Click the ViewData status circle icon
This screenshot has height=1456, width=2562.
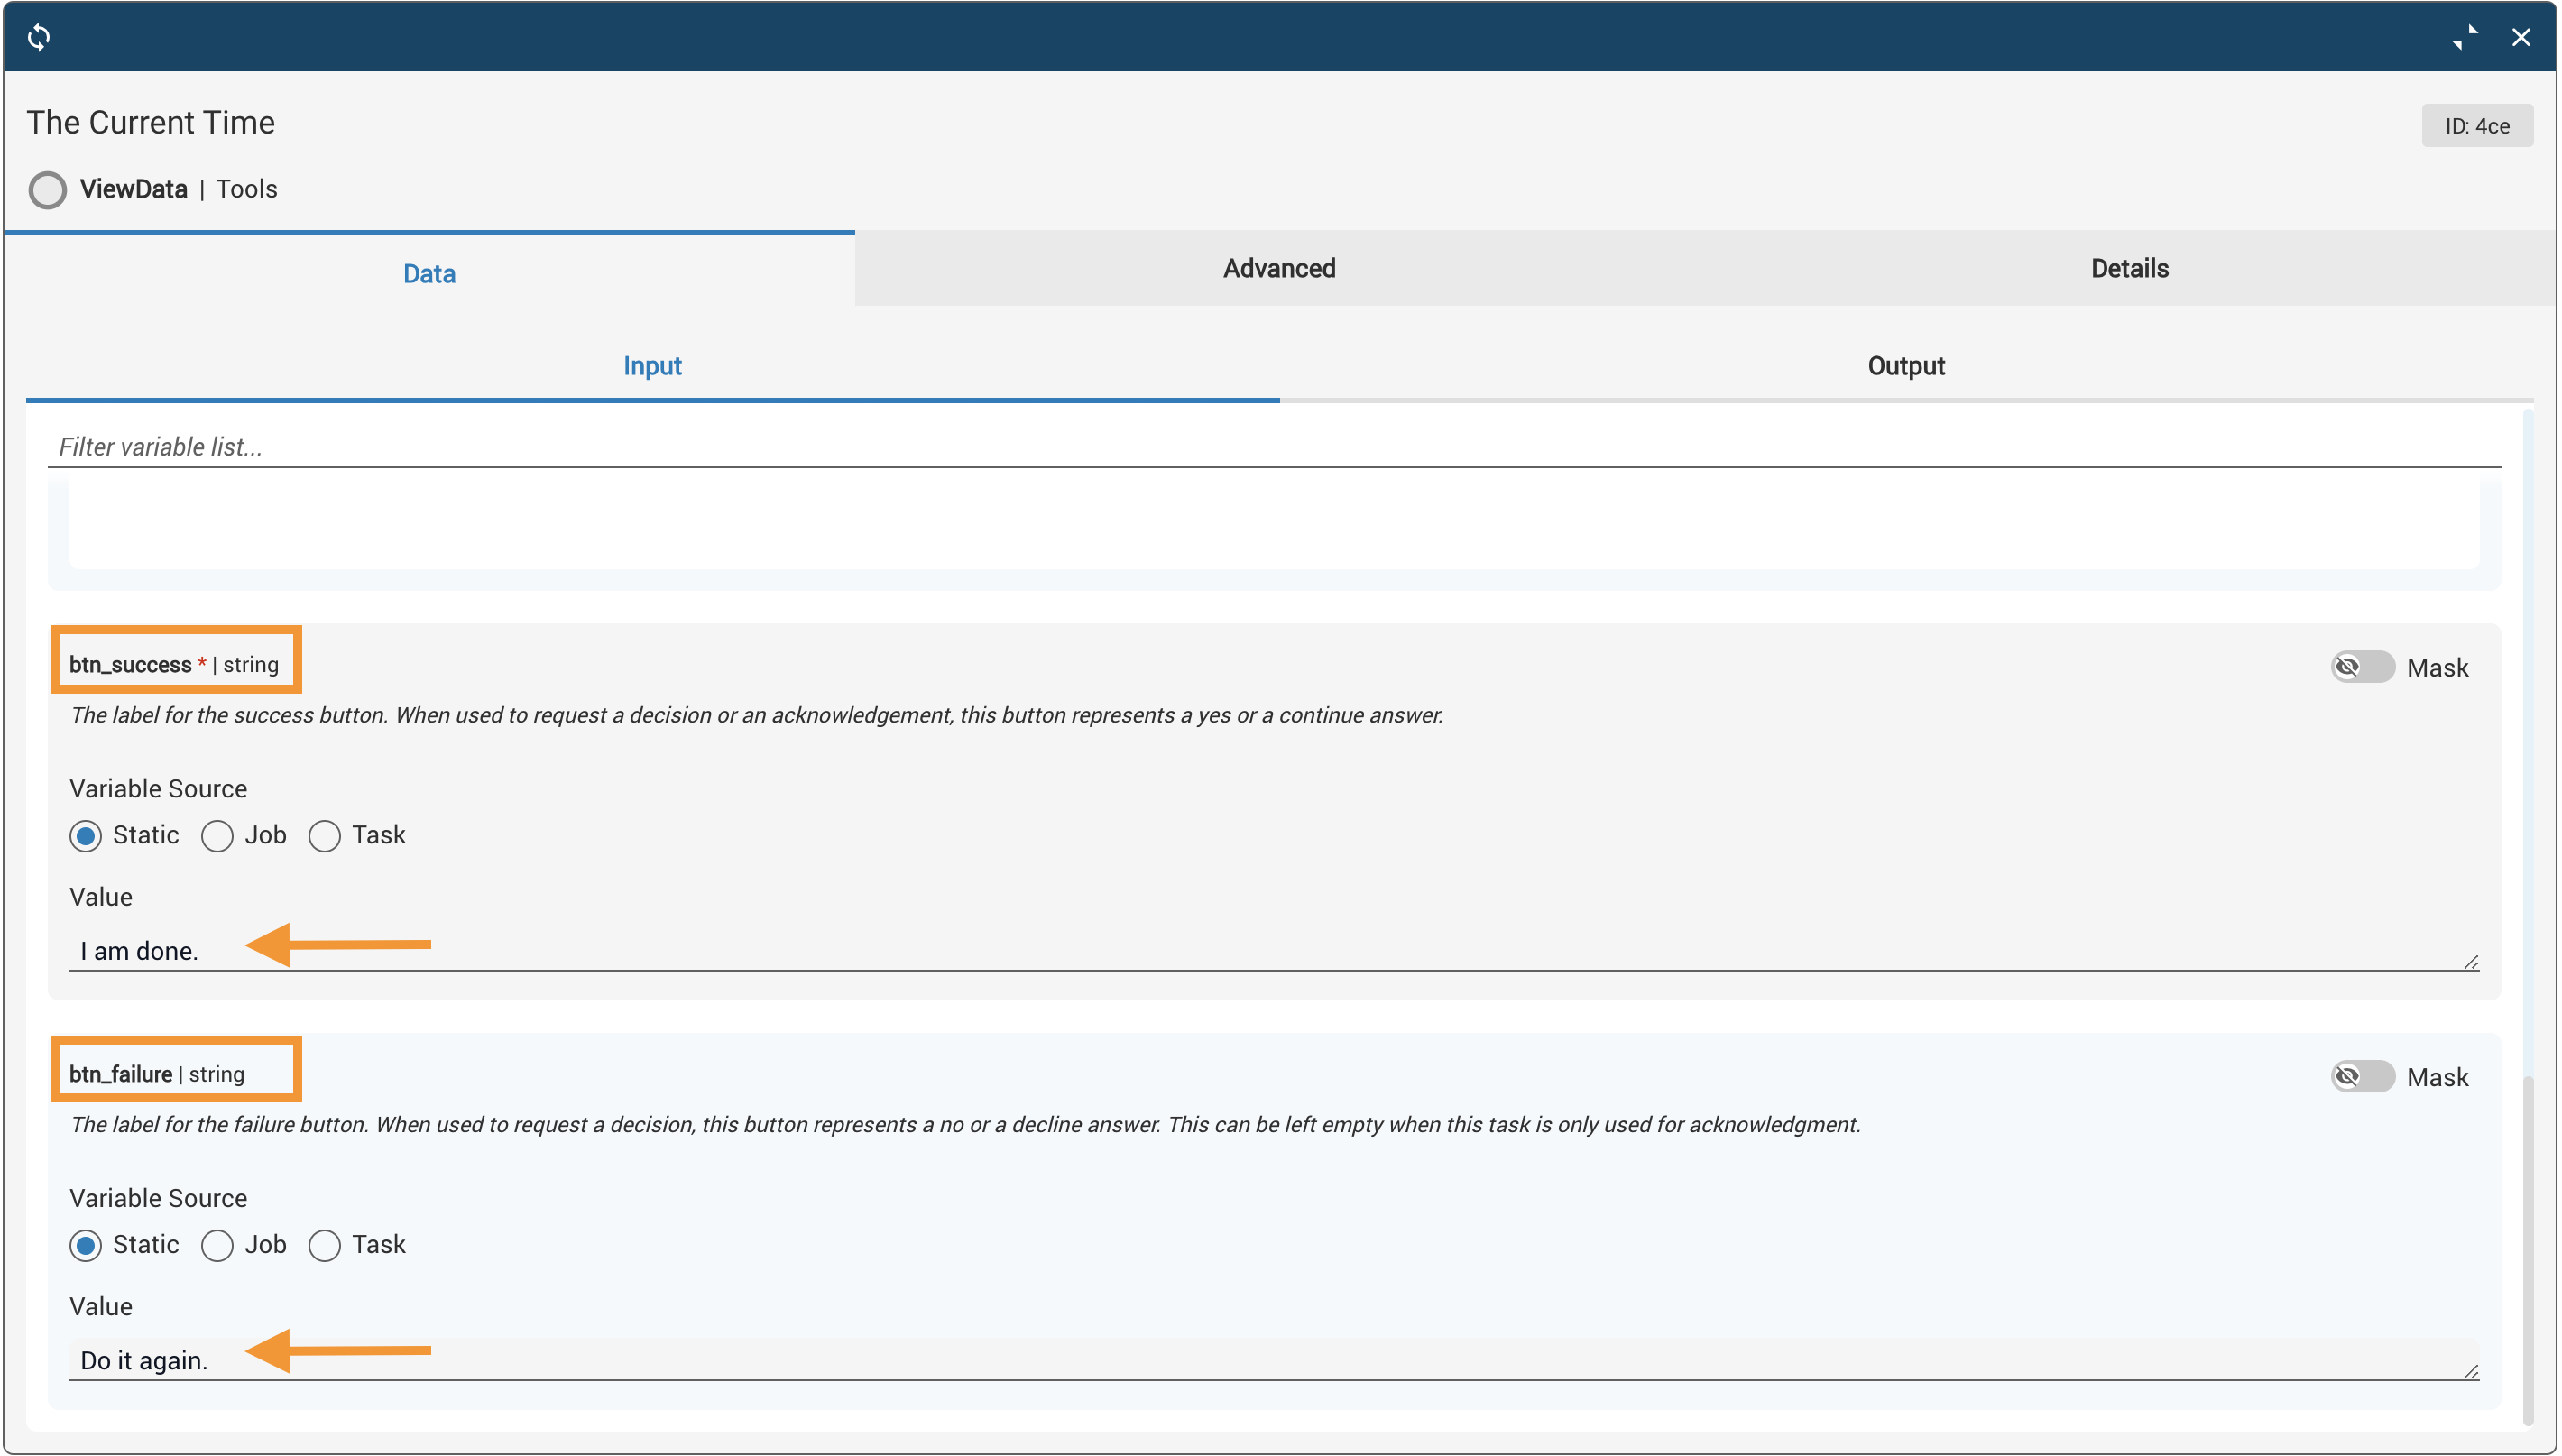(x=47, y=189)
